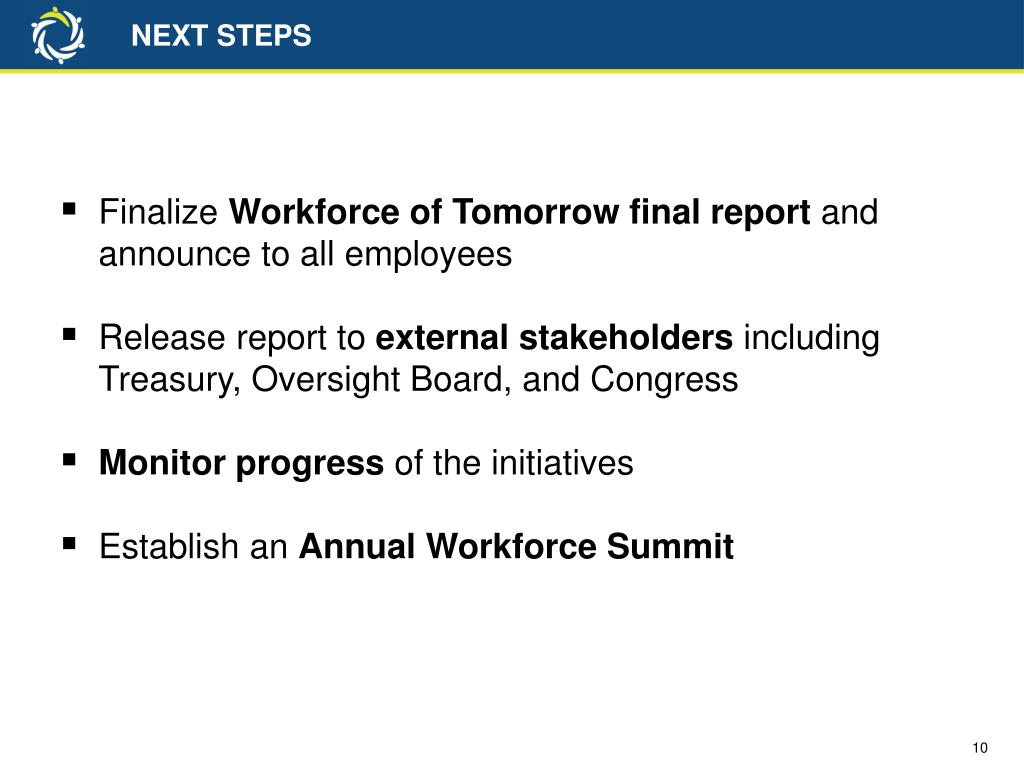Select Annual Workforce Summit text
The height and width of the screenshot is (768, 1024).
tap(516, 547)
